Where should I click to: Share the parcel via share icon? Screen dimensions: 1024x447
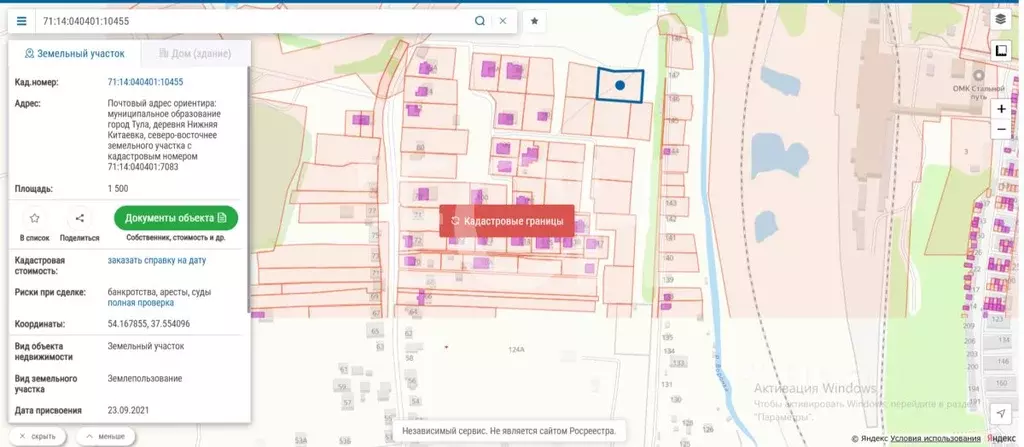click(x=80, y=218)
